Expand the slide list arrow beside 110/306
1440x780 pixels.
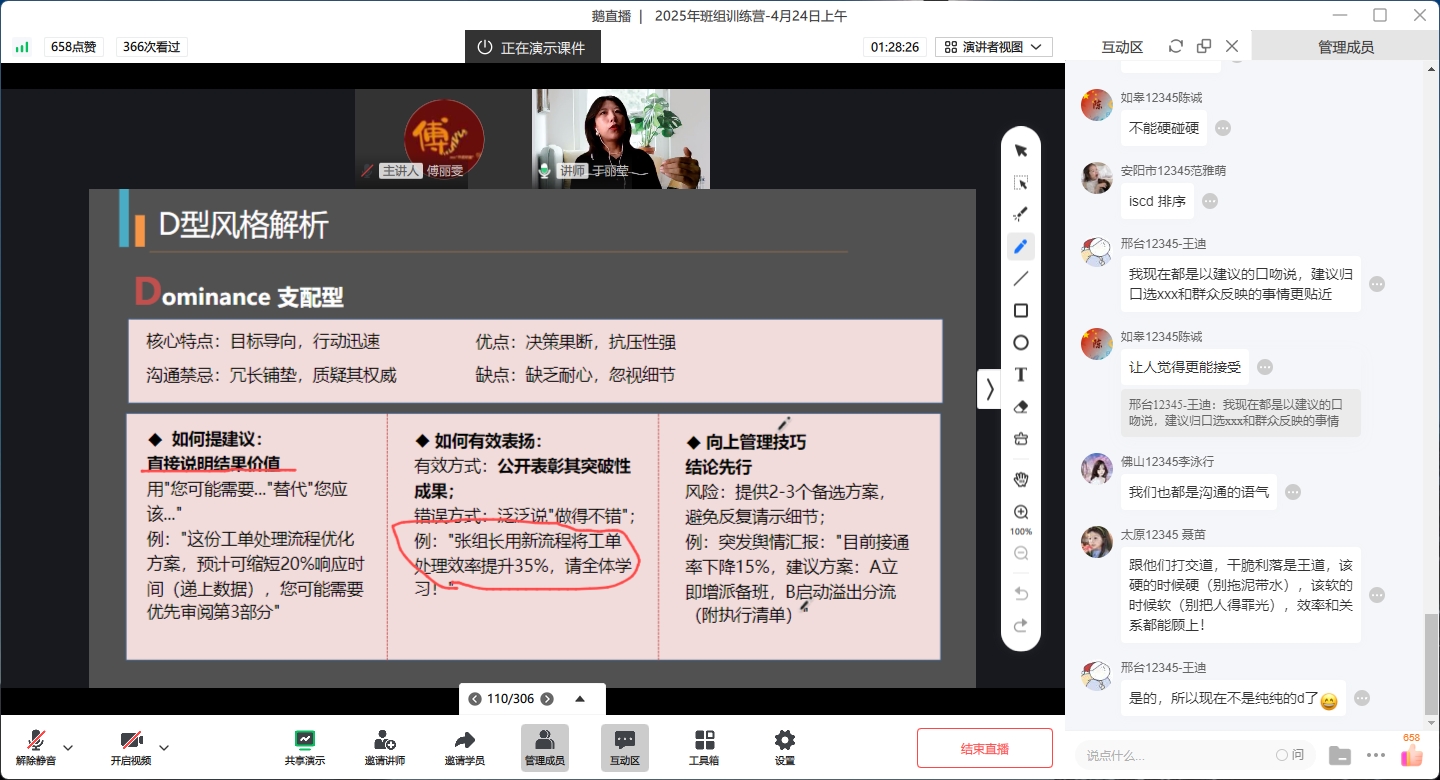click(x=580, y=699)
